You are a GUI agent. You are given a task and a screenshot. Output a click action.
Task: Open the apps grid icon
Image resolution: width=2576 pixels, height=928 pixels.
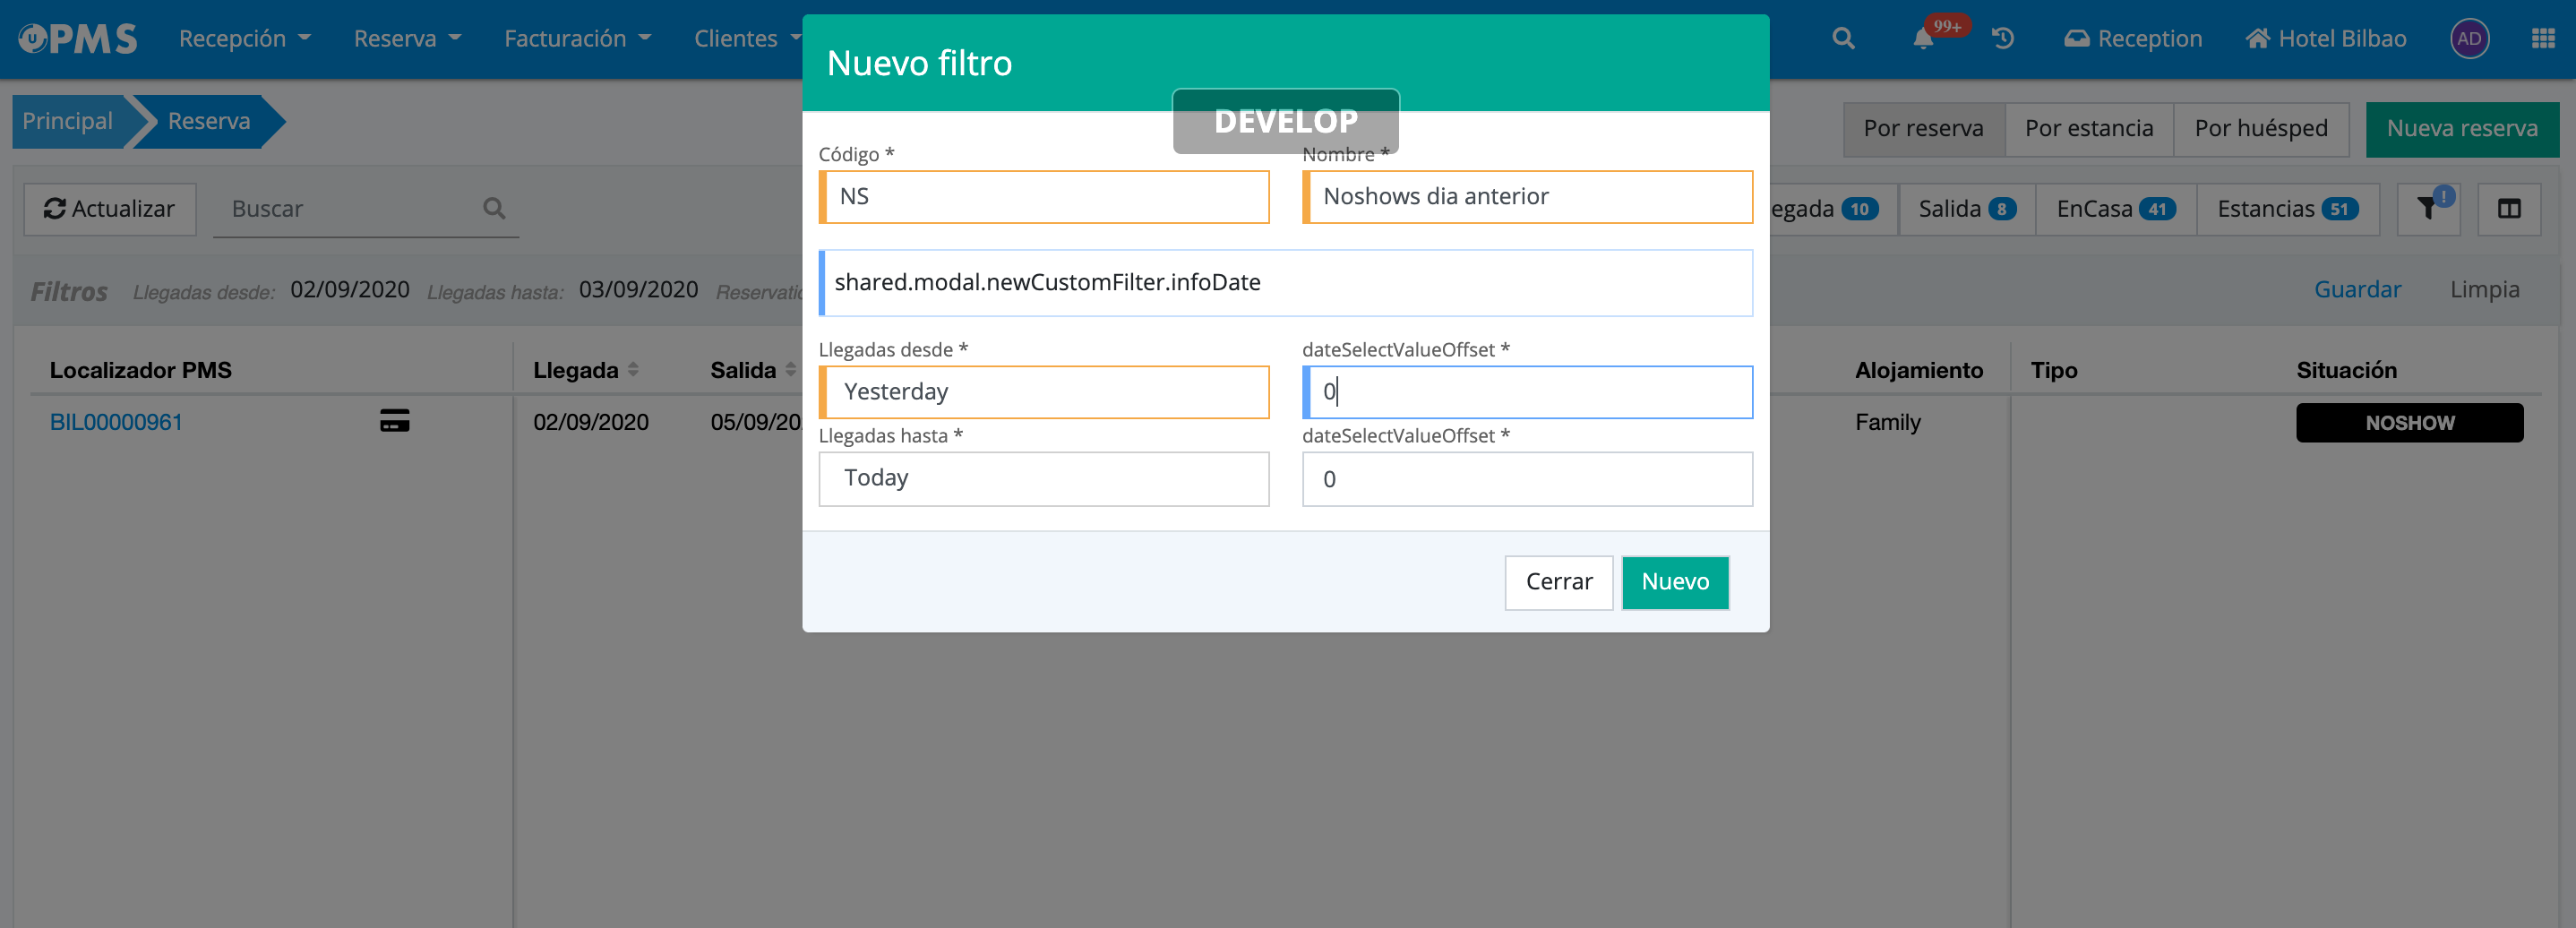tap(2542, 39)
